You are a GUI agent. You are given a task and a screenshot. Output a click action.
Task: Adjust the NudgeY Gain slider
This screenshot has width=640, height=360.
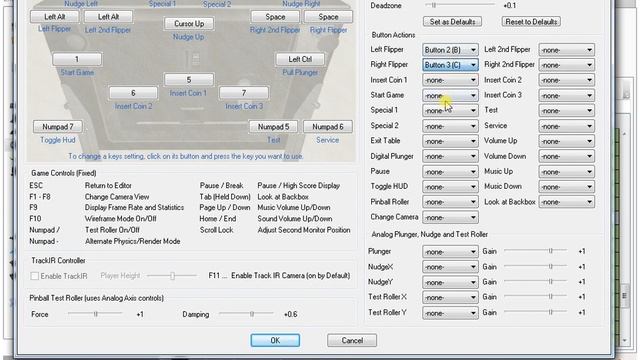(536, 282)
